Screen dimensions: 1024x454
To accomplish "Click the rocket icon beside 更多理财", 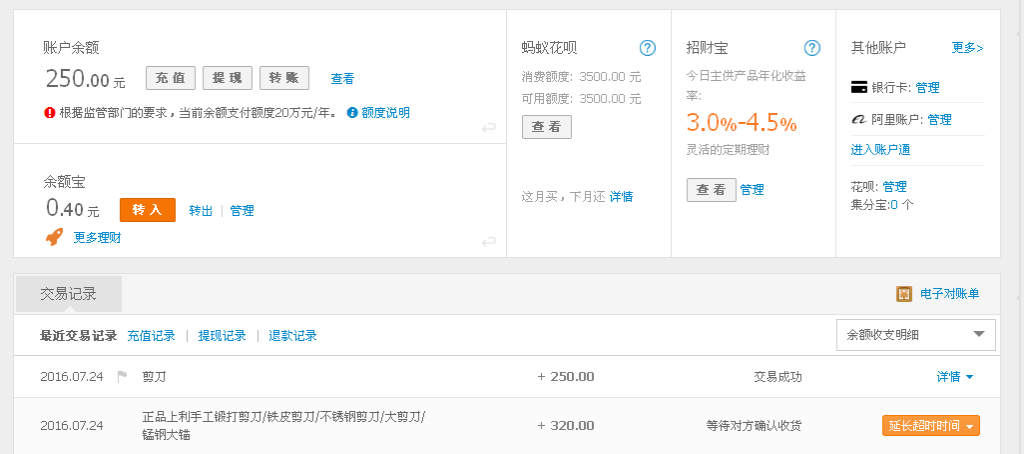I will (55, 237).
